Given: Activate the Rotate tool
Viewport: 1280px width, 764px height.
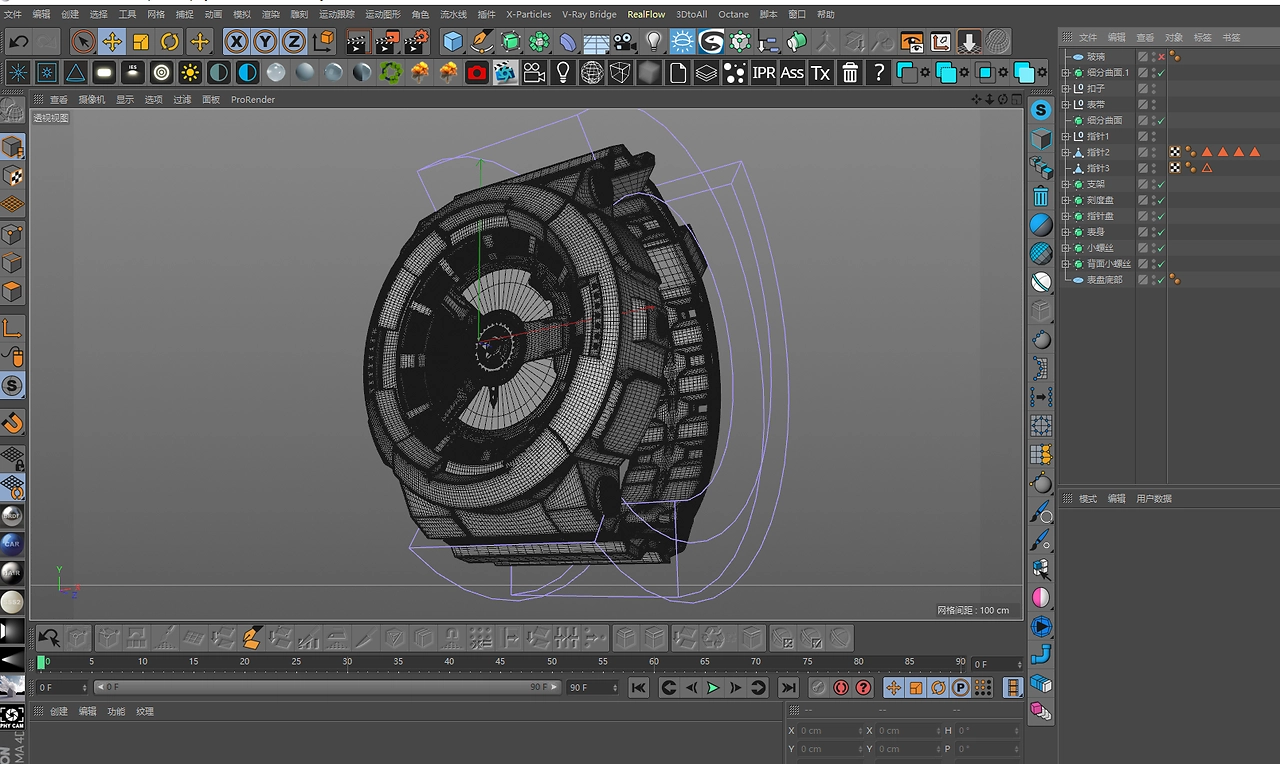Looking at the screenshot, I should [170, 41].
